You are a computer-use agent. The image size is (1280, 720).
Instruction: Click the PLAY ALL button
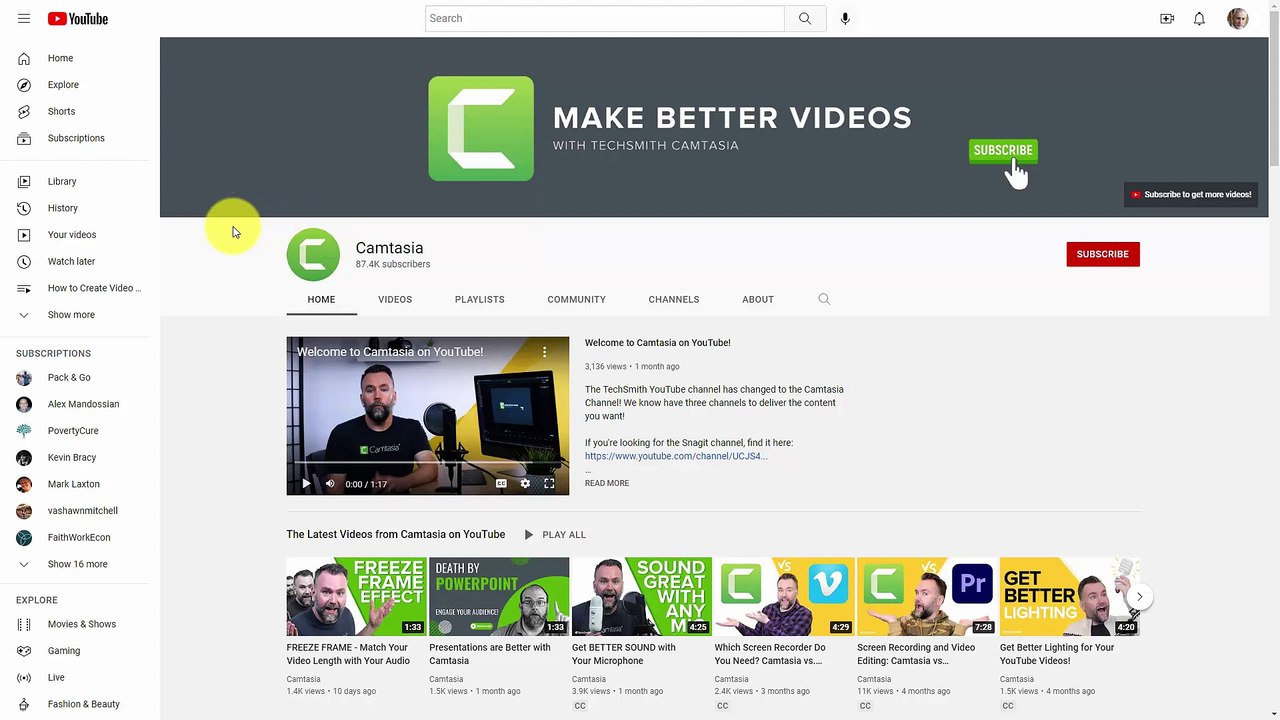tap(555, 535)
